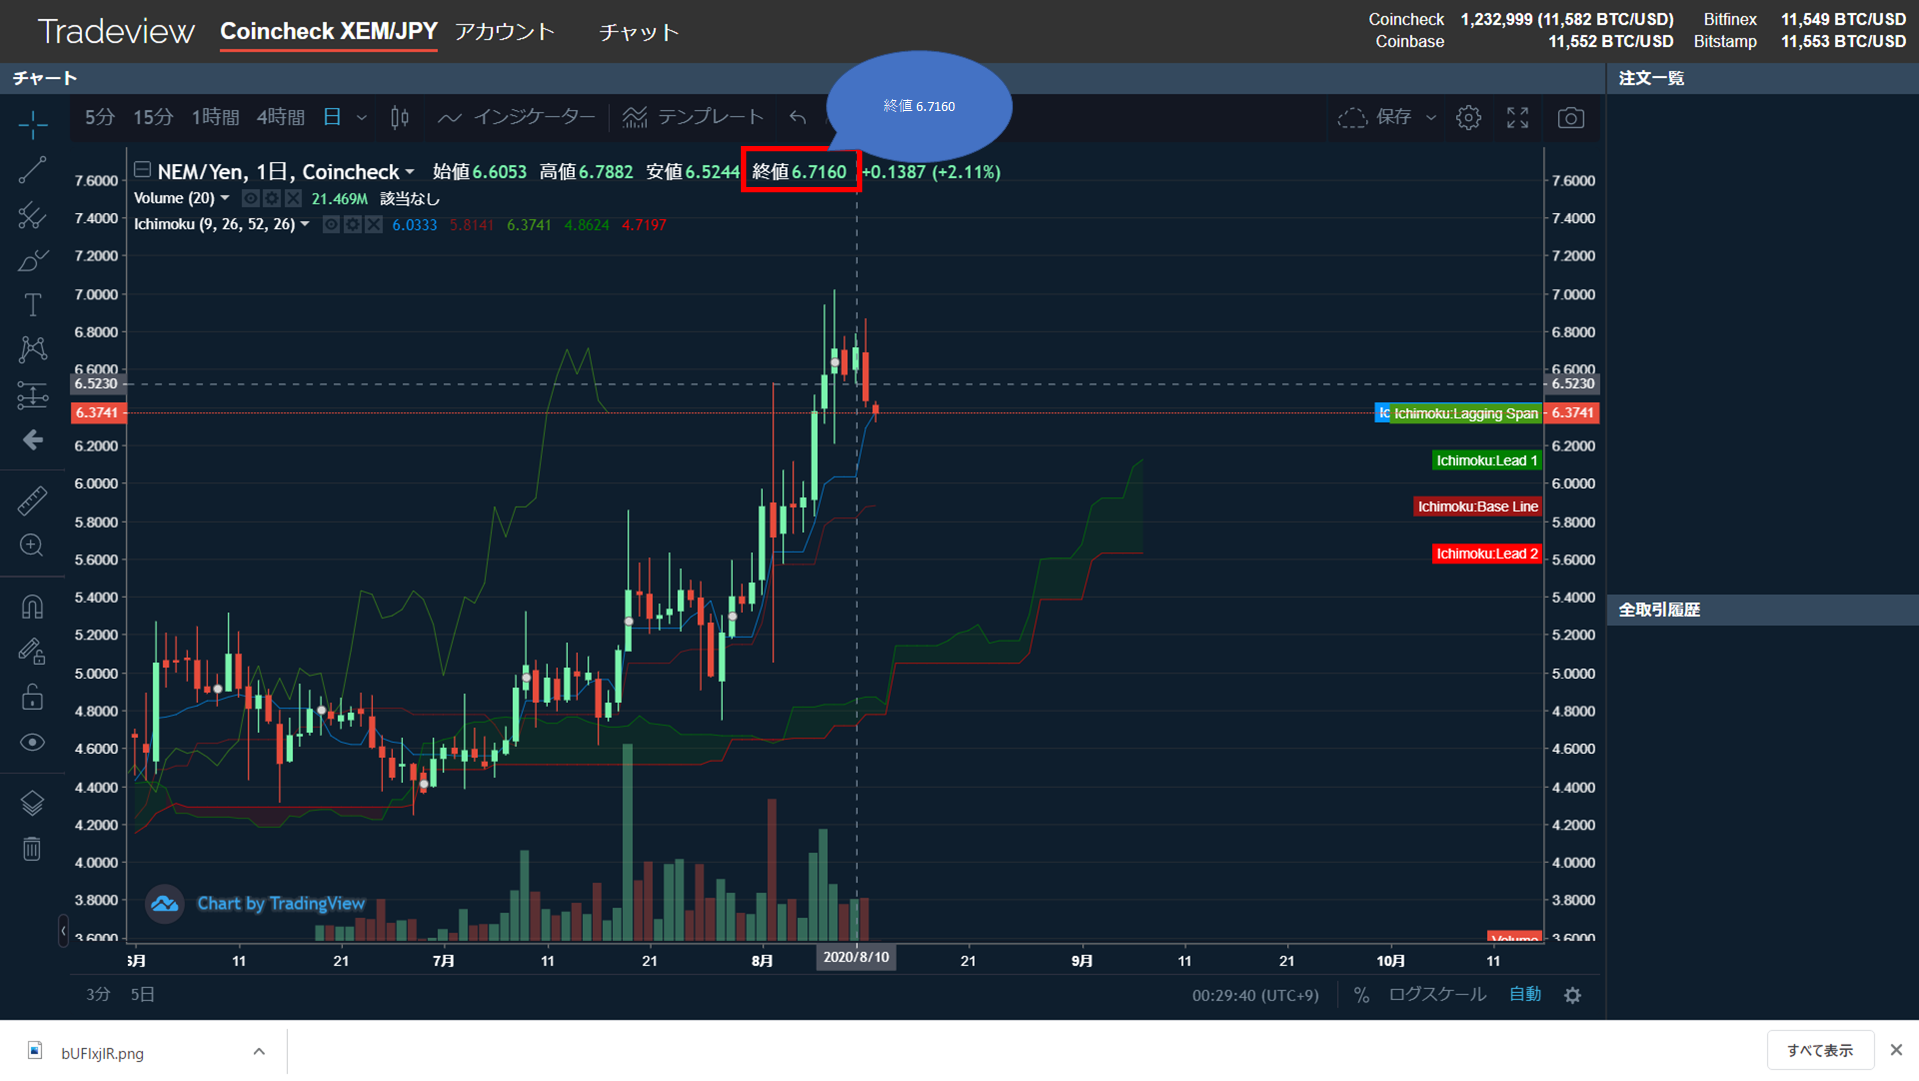The height and width of the screenshot is (1081, 1919).
Task: Open chart settings gear in top toolbar
Action: click(1468, 118)
